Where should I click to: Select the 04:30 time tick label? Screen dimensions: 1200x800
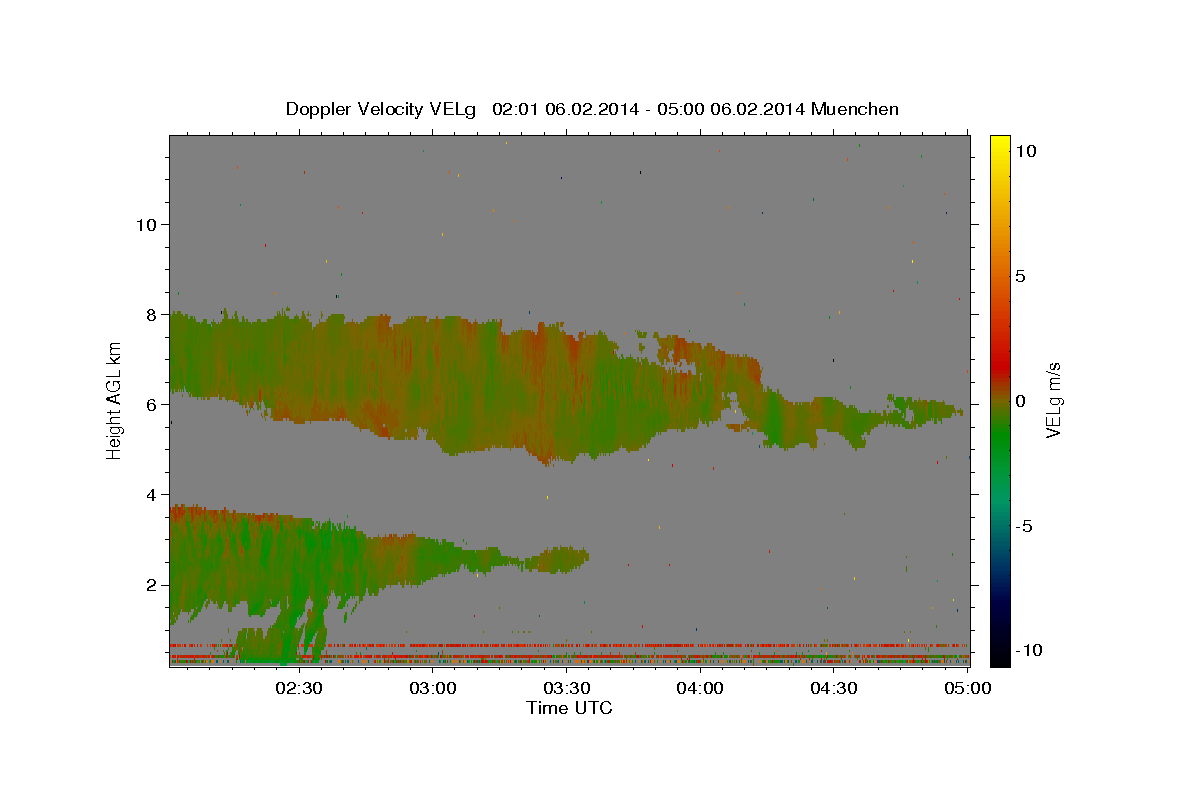(834, 688)
